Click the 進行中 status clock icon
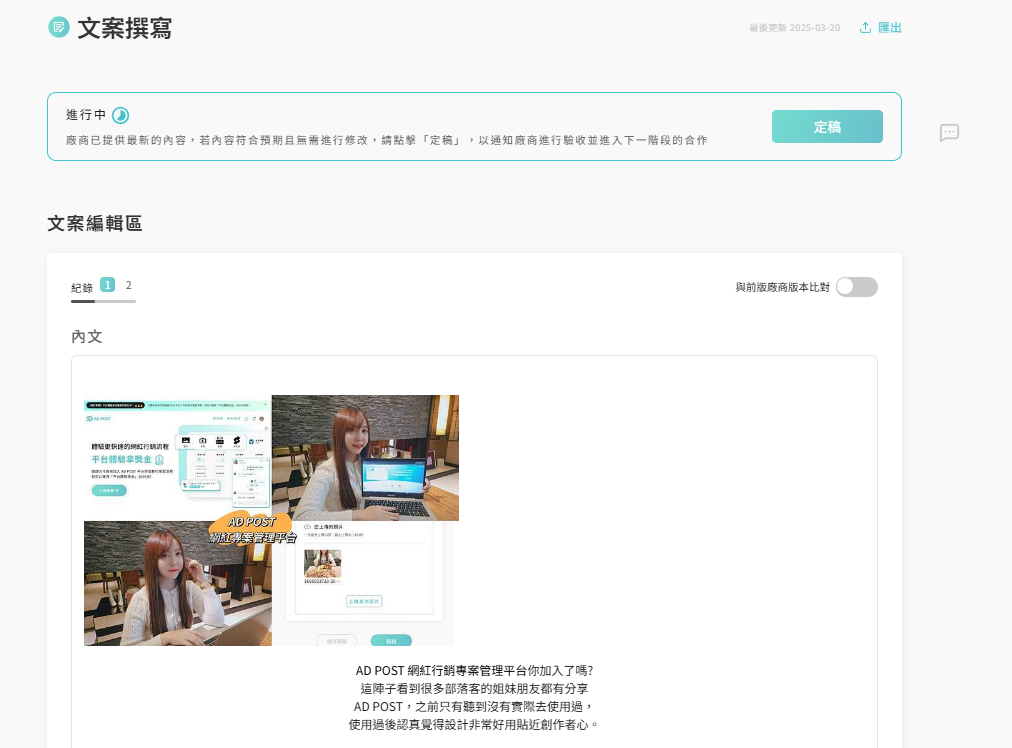 tap(121, 115)
